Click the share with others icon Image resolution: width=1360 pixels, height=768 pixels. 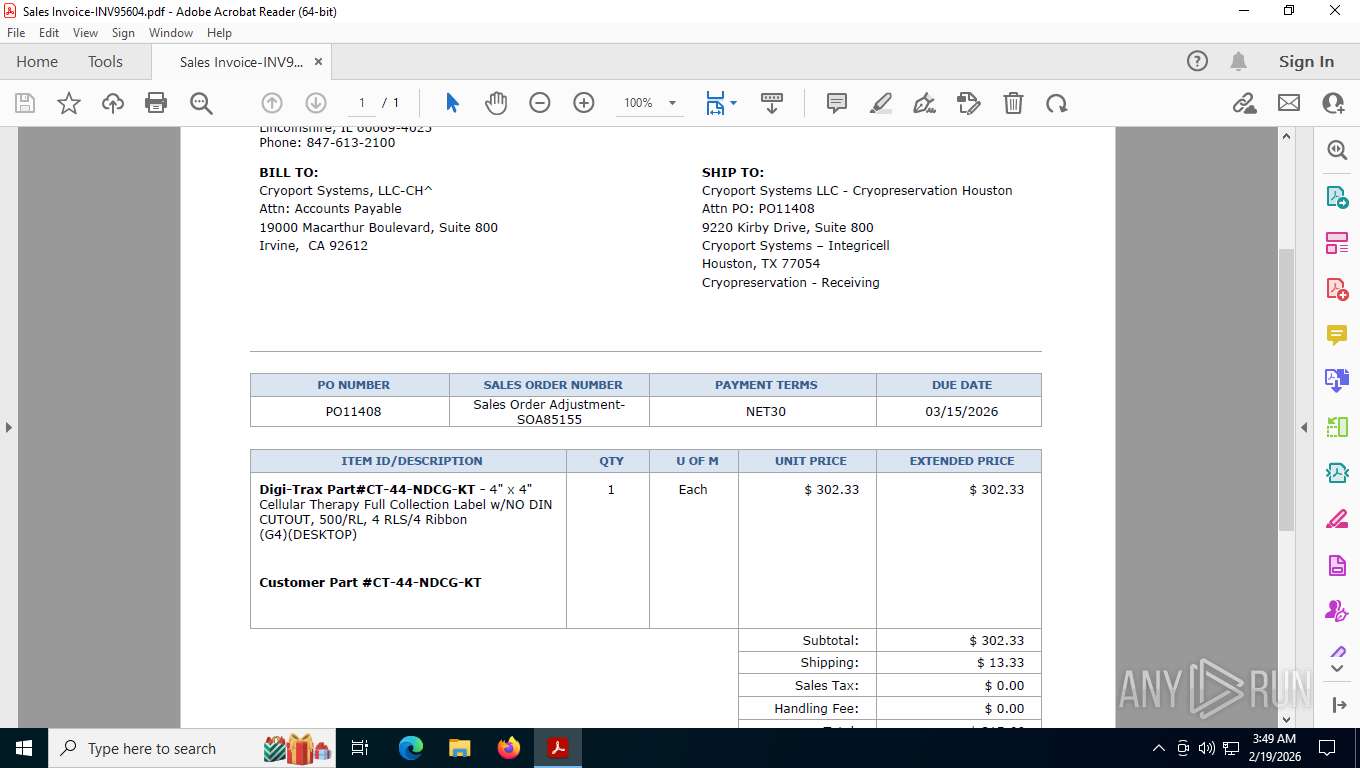pyautogui.click(x=1333, y=103)
